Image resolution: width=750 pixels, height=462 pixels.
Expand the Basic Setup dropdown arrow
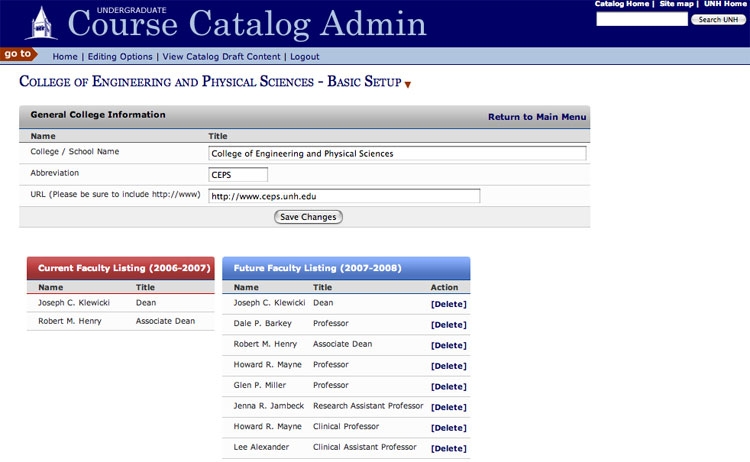point(408,85)
